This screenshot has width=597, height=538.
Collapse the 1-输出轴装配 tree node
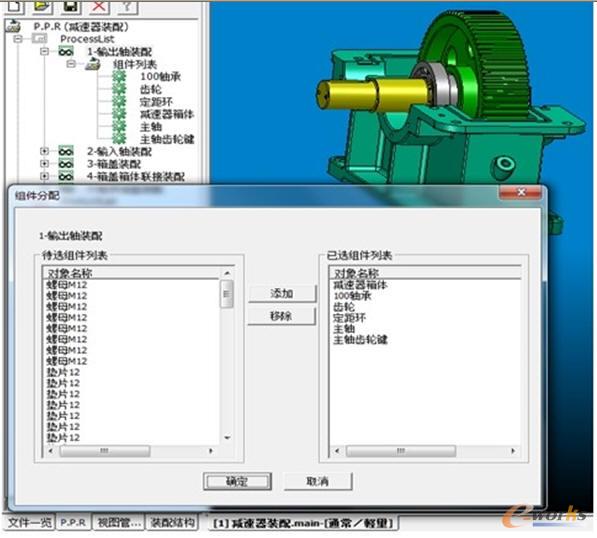(45, 51)
